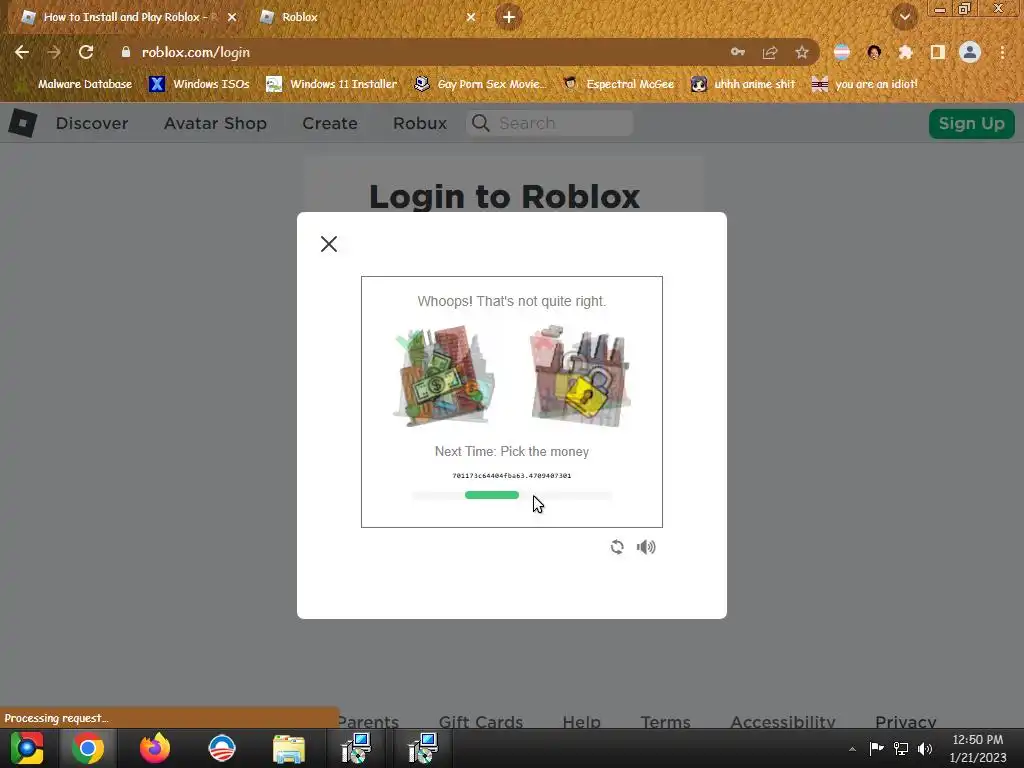Open the uhhh anime bookmark
1024x768 pixels.
(x=744, y=84)
